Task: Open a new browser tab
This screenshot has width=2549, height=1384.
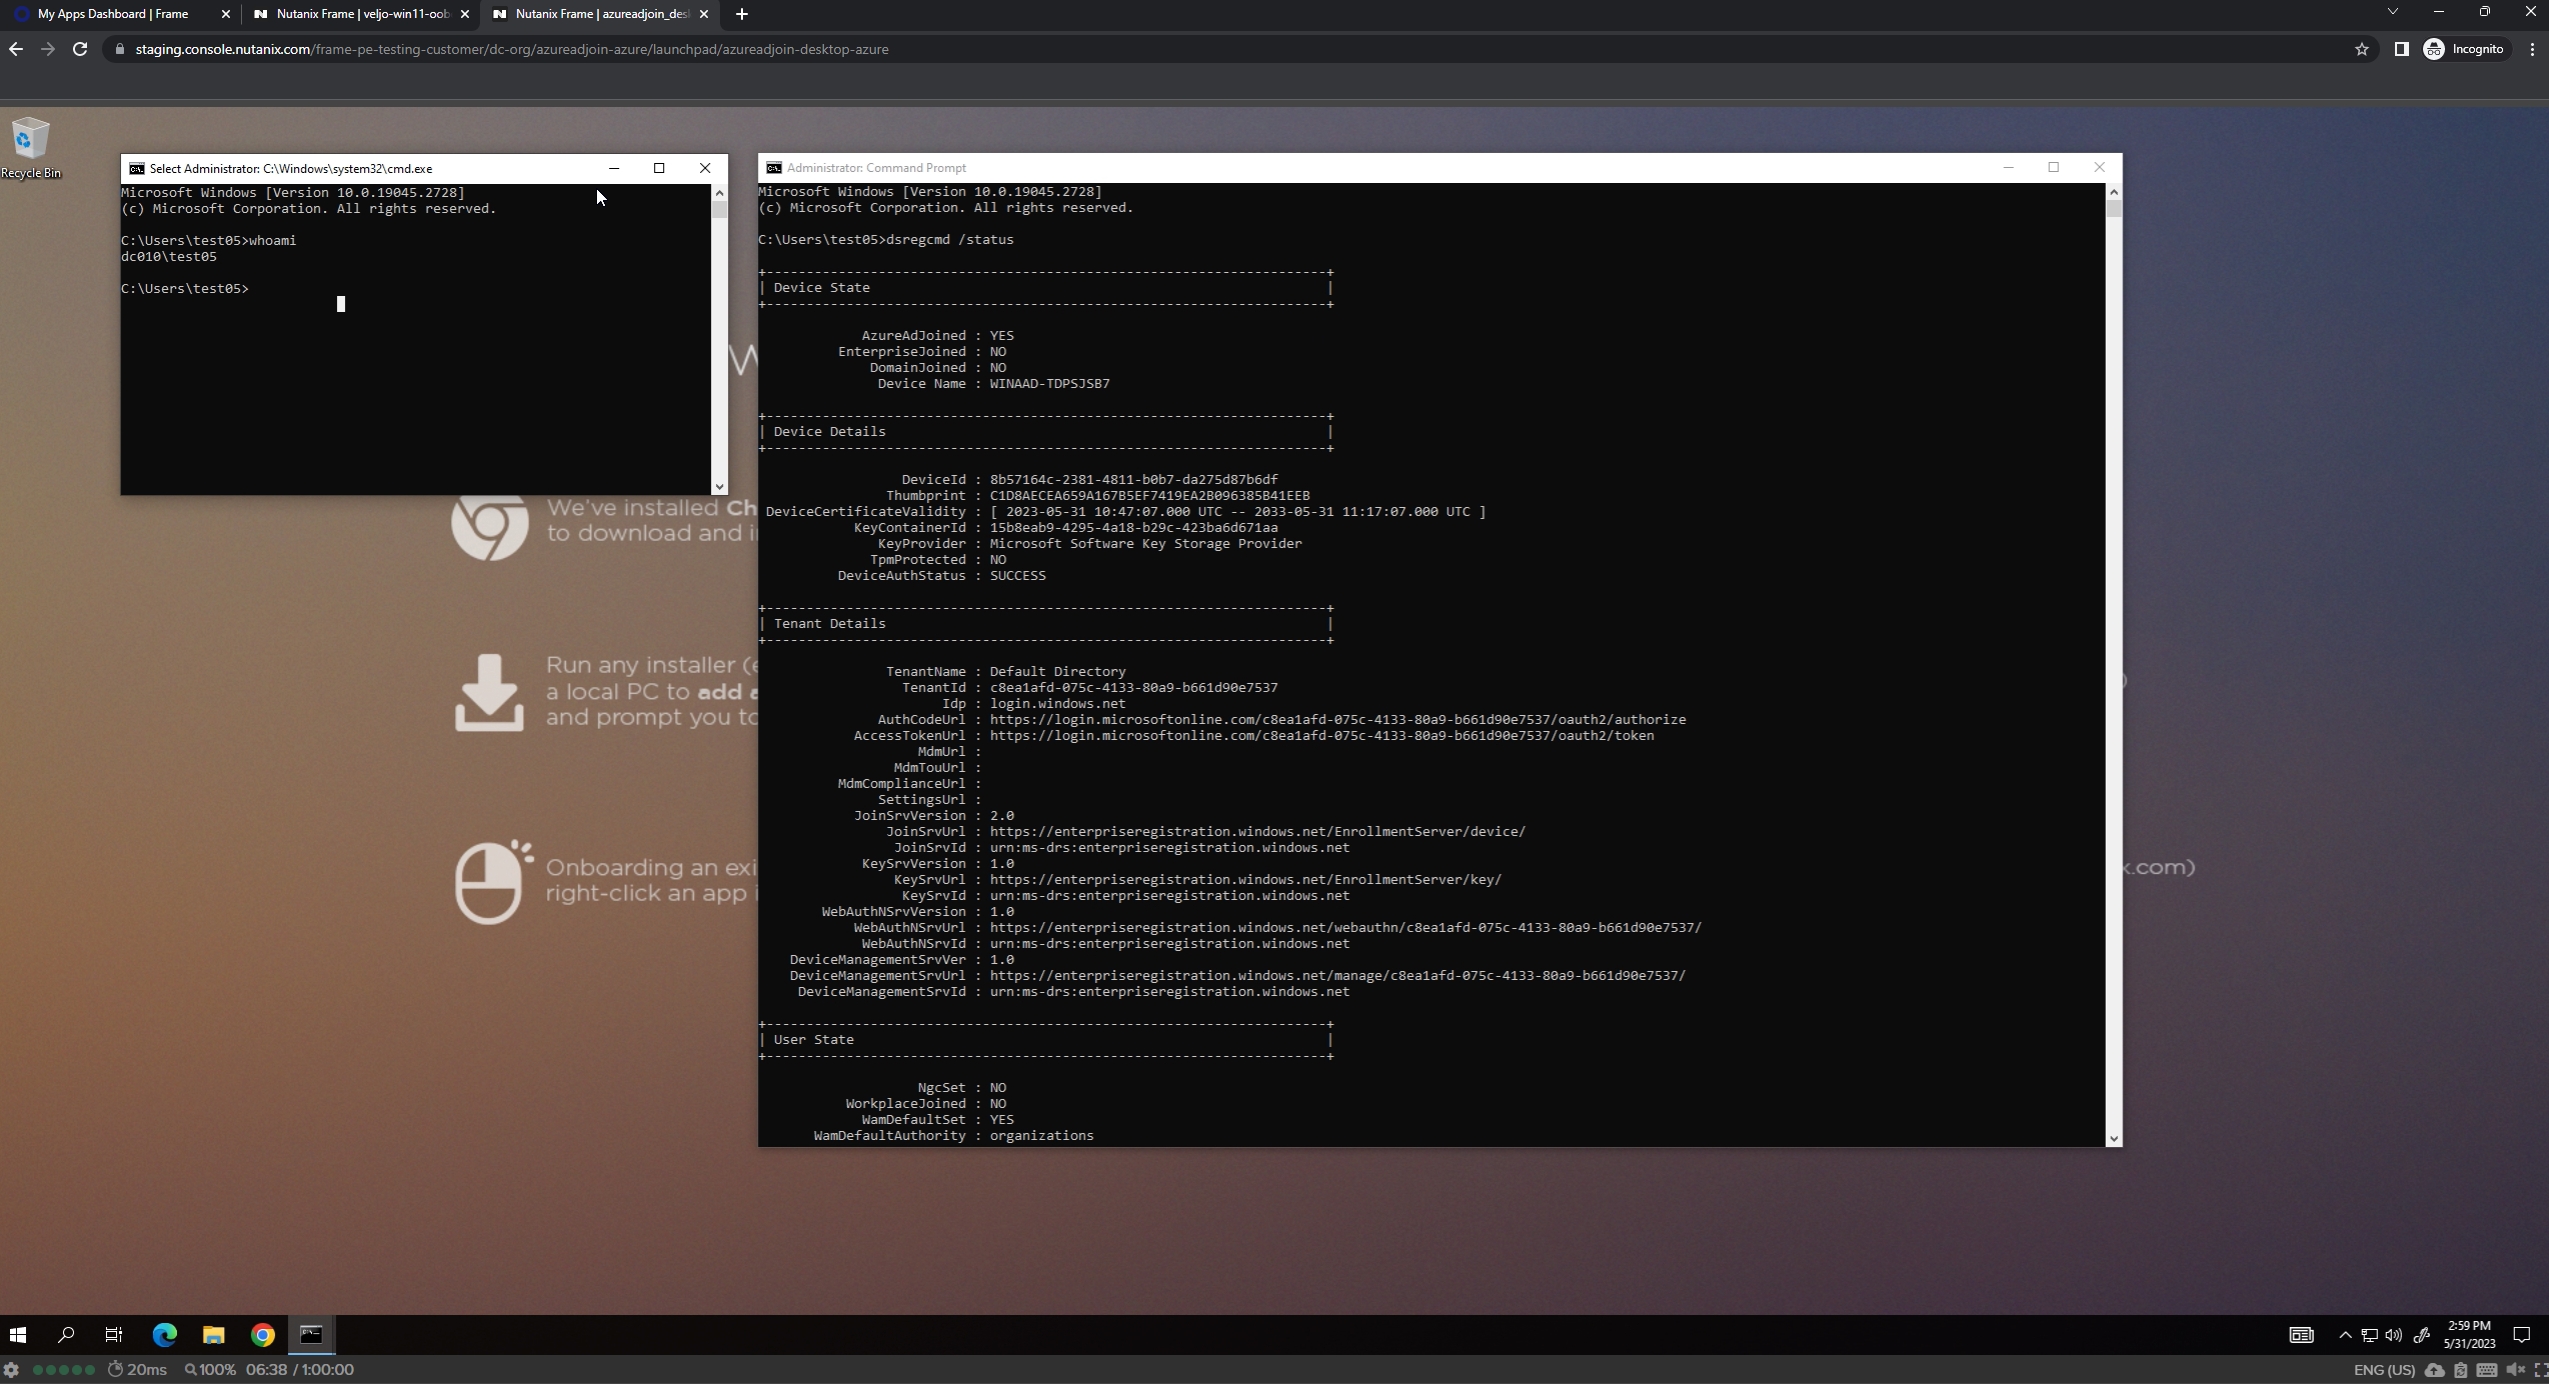Action: pos(741,14)
